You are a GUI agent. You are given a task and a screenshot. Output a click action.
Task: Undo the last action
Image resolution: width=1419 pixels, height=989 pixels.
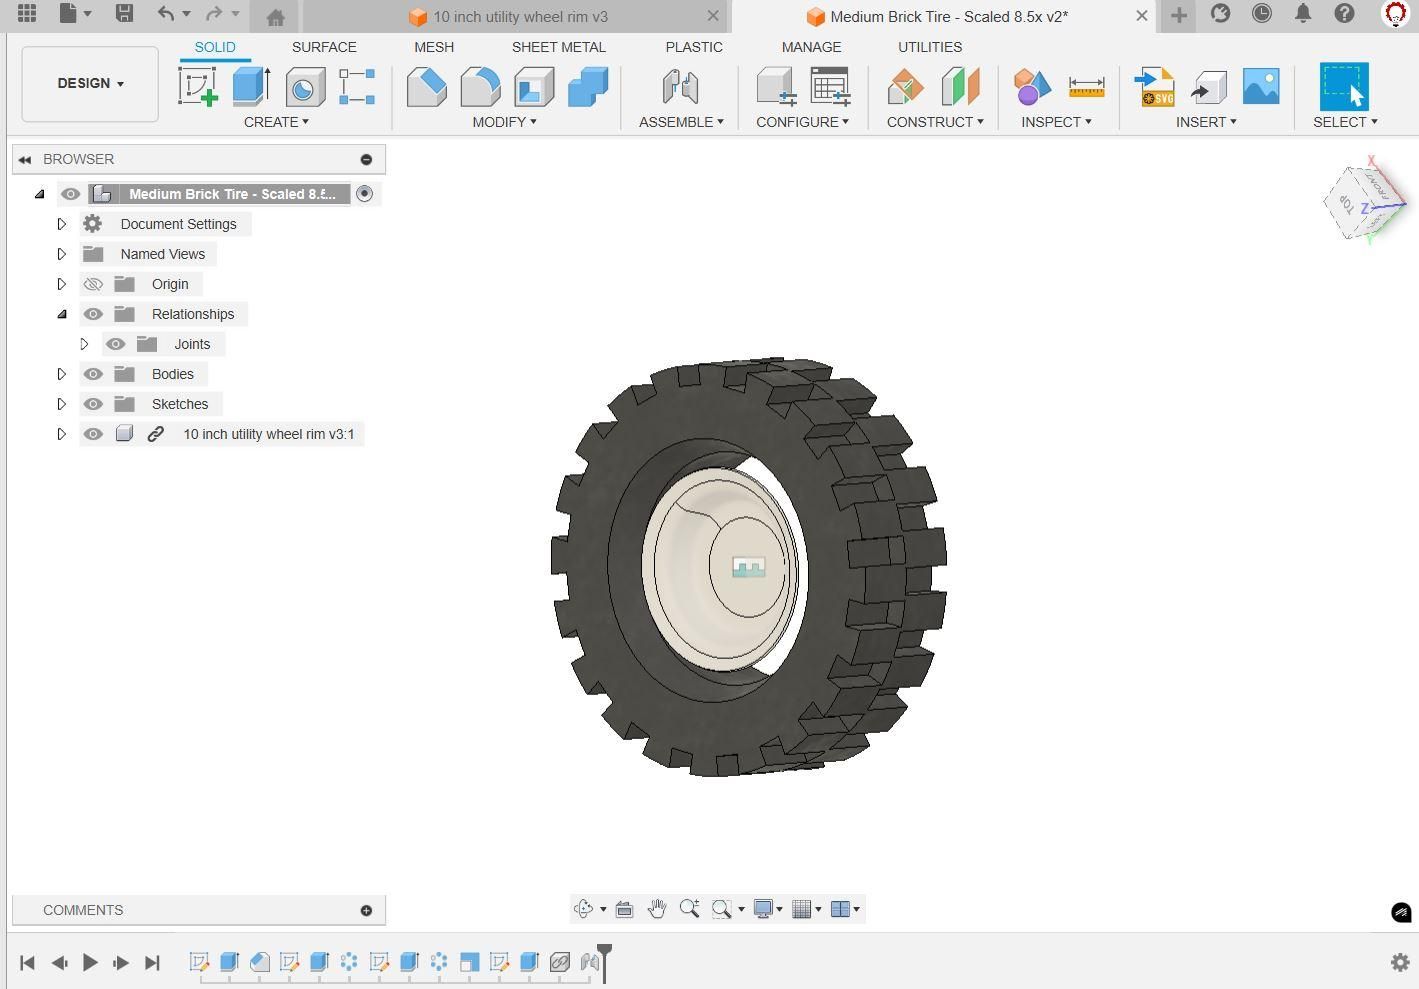click(x=166, y=14)
